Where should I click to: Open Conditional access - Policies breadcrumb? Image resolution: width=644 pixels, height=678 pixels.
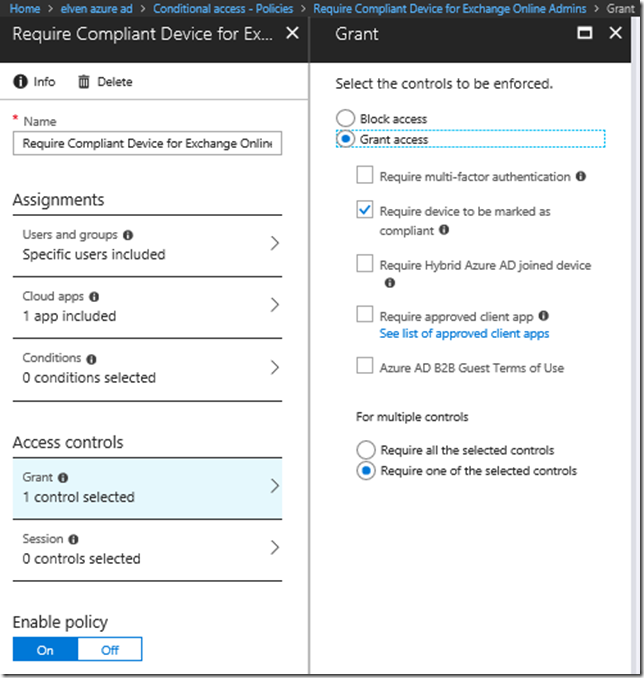click(x=223, y=8)
